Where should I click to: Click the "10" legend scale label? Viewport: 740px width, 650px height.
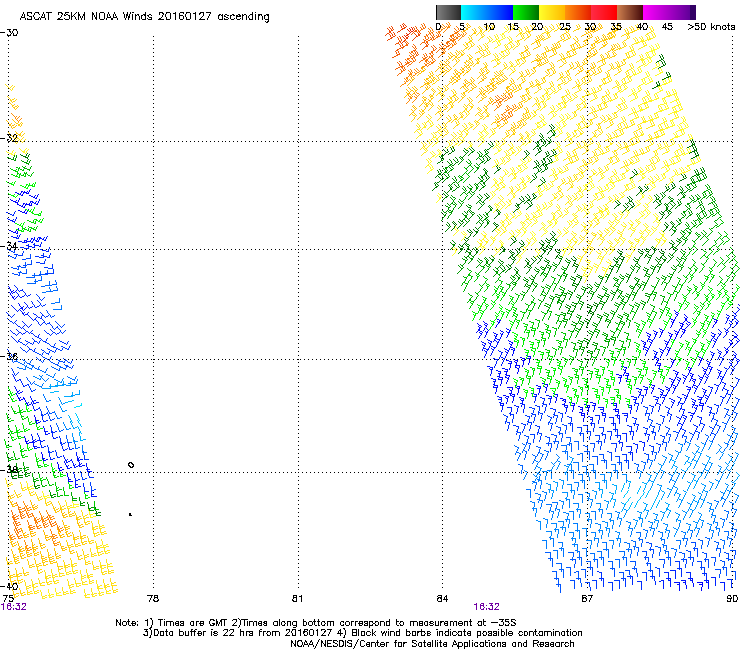(x=489, y=27)
